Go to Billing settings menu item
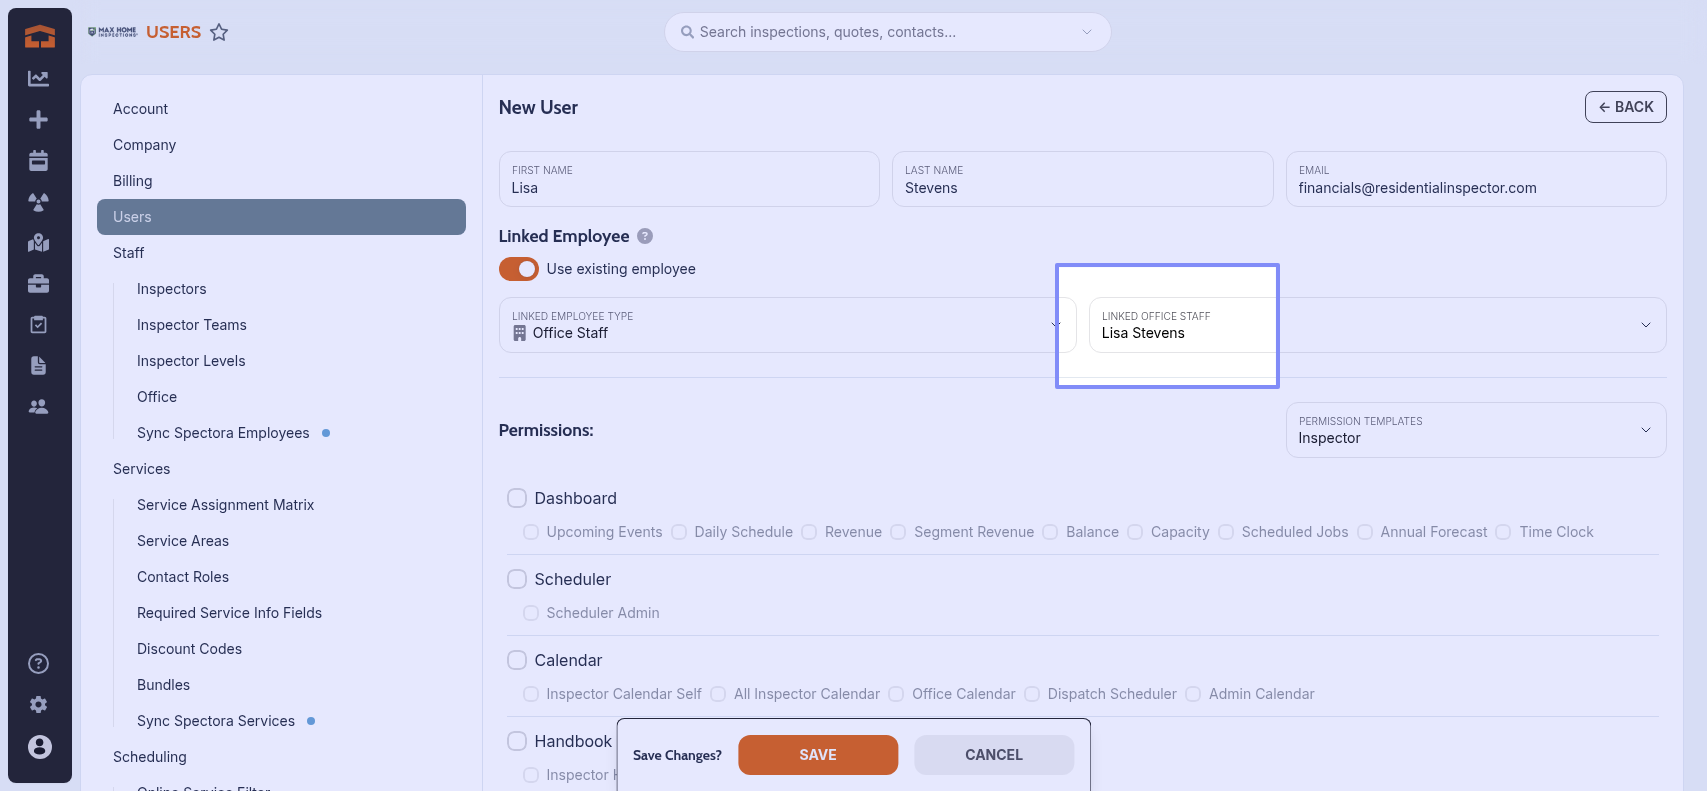Viewport: 1707px width, 791px height. pyautogui.click(x=133, y=181)
